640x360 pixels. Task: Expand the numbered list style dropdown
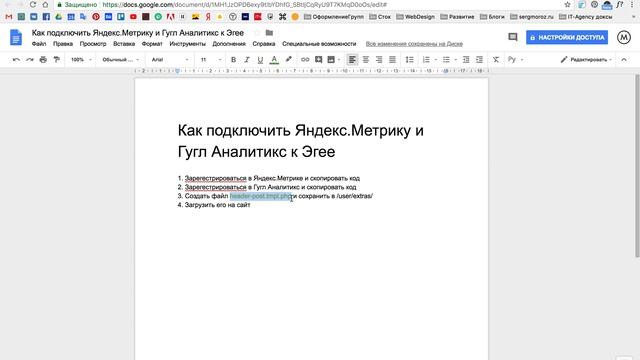tap(436, 60)
